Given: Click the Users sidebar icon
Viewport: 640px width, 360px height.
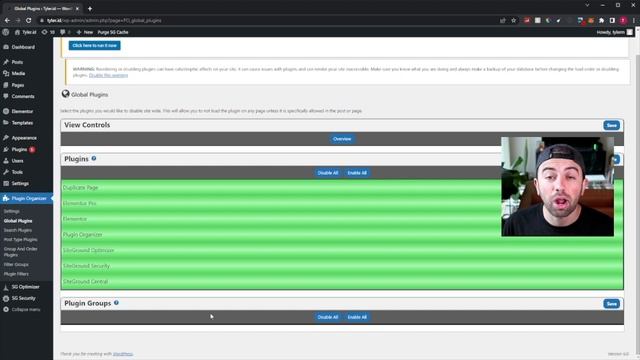Looking at the screenshot, I should tap(6, 161).
